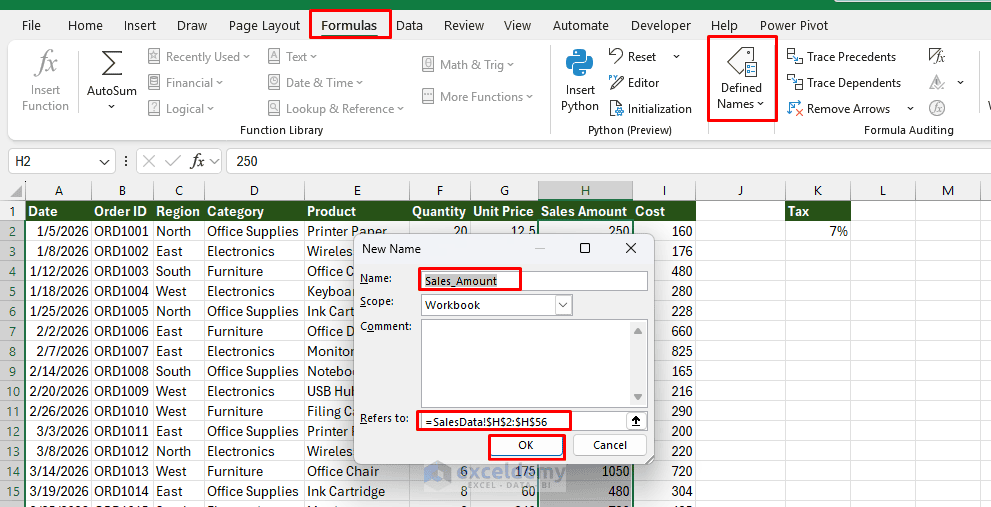The width and height of the screenshot is (991, 507).
Task: Click the Error Checking icon
Action: pyautogui.click(x=937, y=83)
